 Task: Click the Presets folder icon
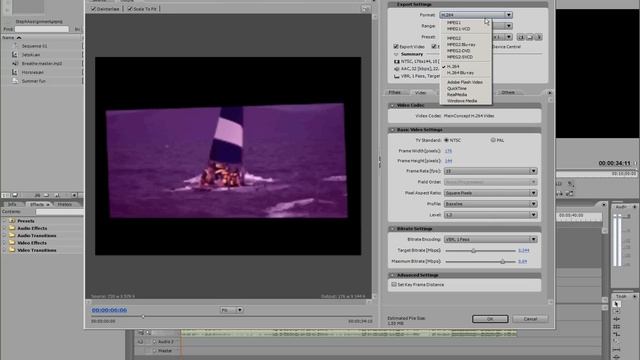pyautogui.click(x=12, y=221)
